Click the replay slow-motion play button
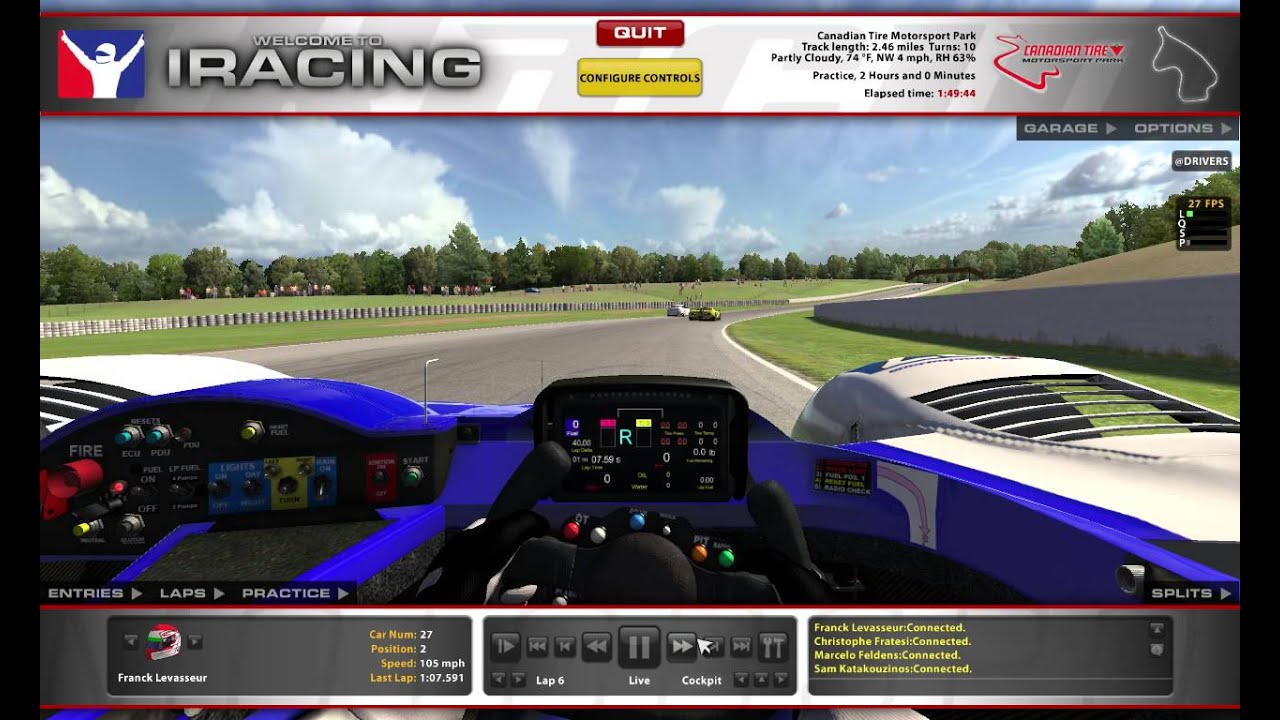Viewport: 1280px width, 720px height. coord(506,647)
